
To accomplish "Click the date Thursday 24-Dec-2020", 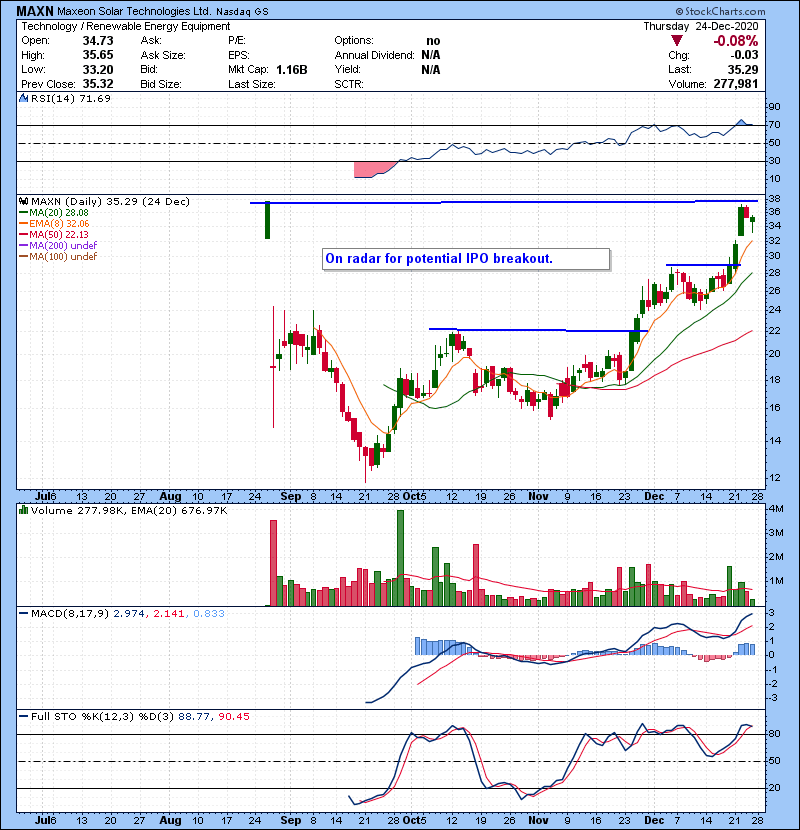I will pos(700,26).
